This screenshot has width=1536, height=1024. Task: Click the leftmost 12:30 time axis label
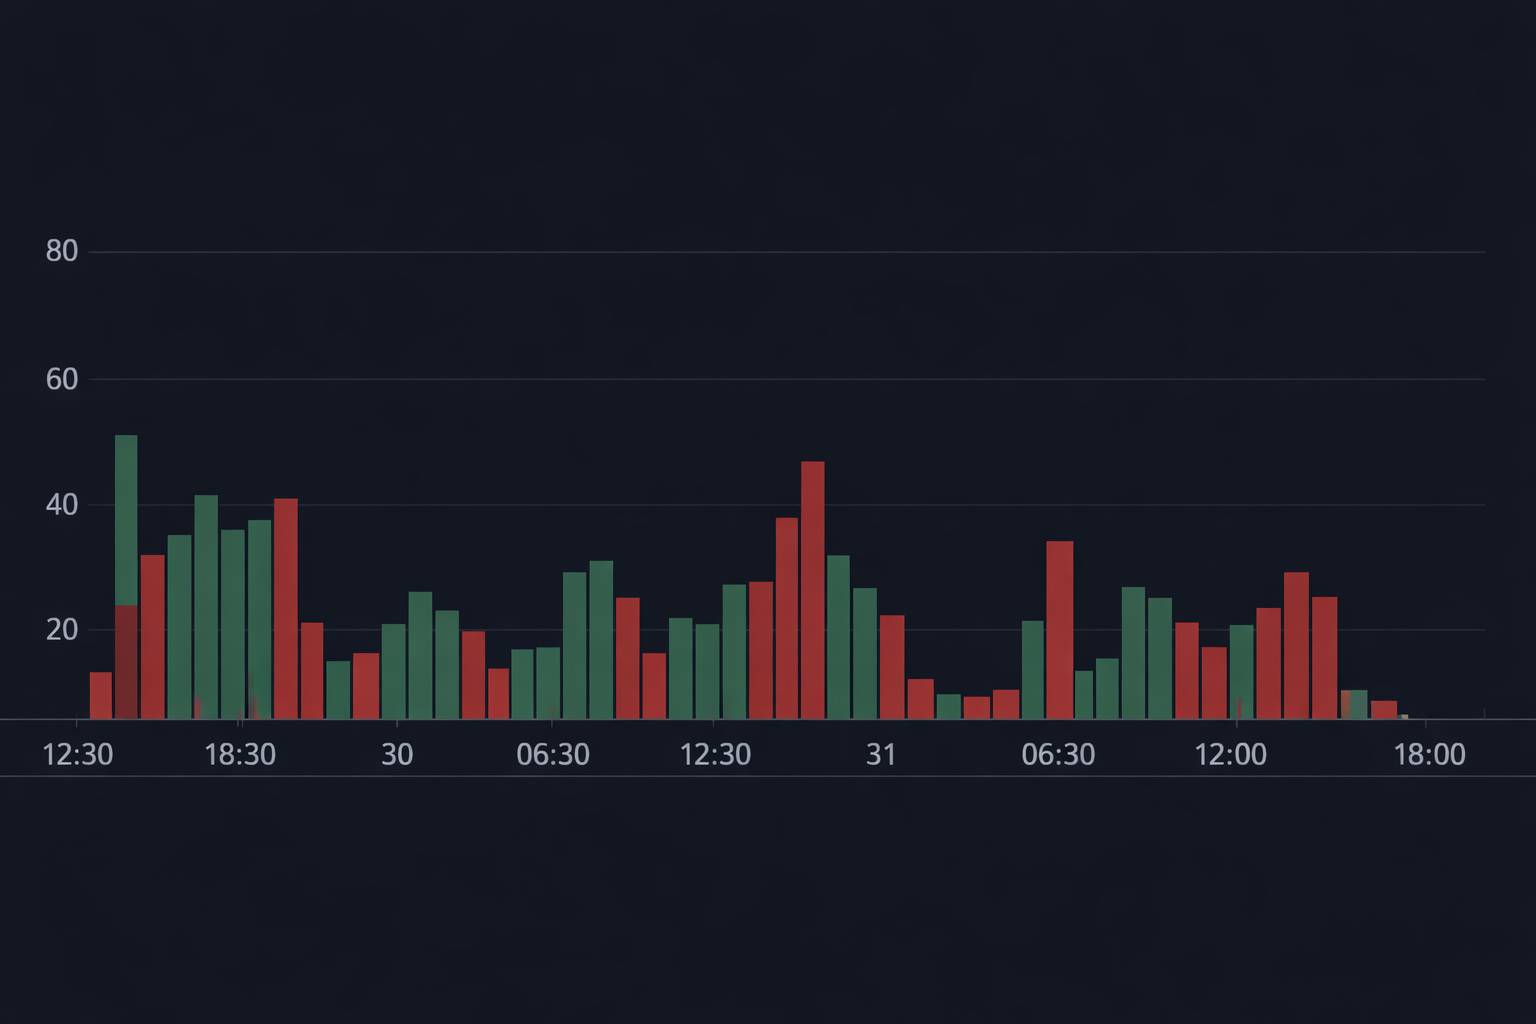(x=78, y=754)
